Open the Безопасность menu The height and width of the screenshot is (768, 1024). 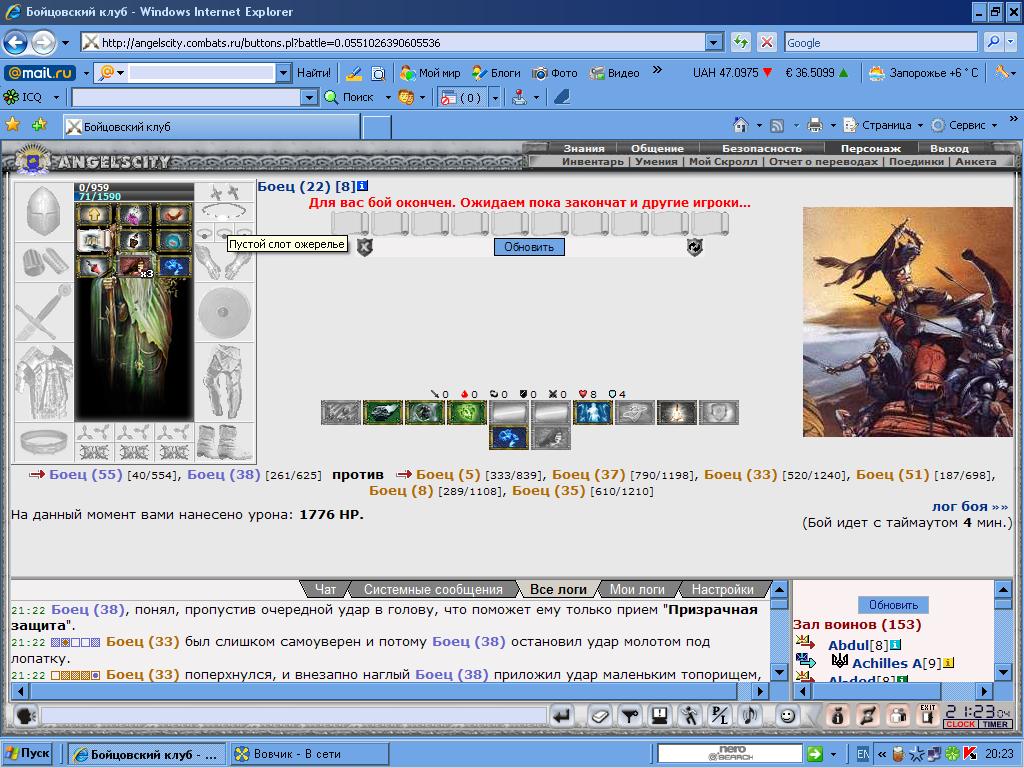pos(761,148)
